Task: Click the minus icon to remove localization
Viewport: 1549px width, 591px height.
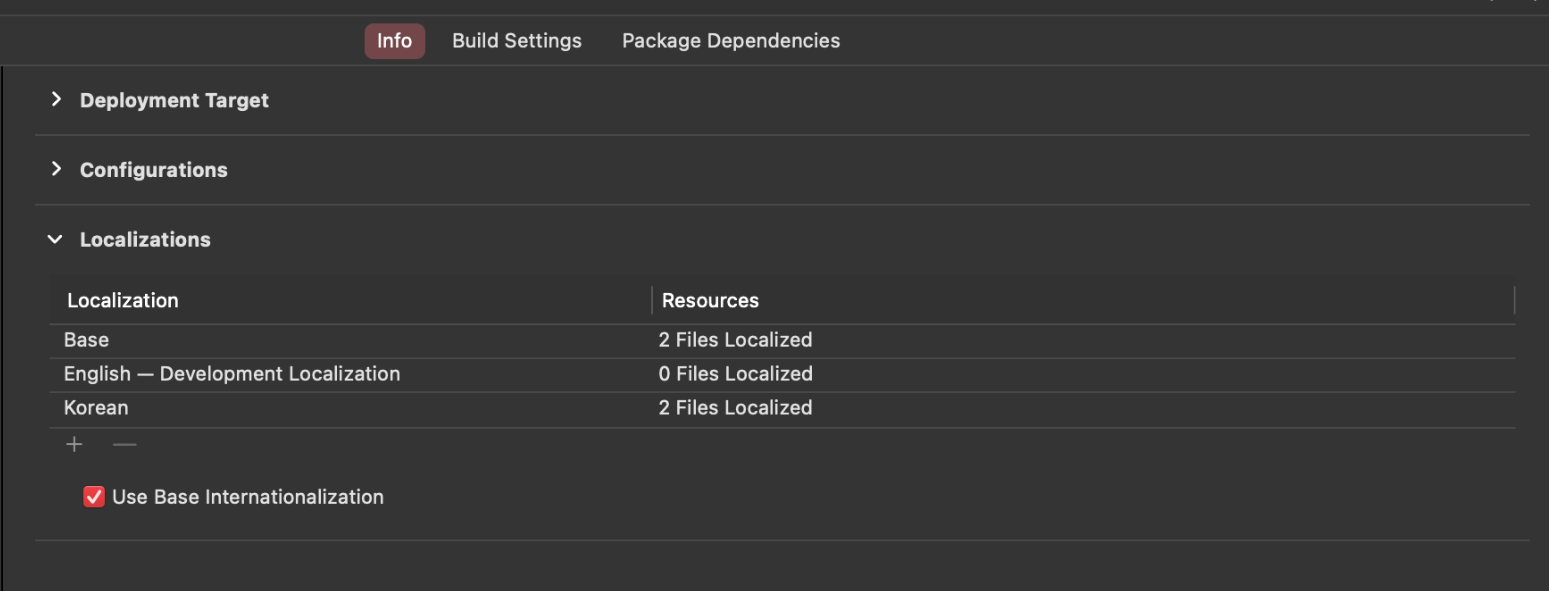Action: [x=125, y=445]
